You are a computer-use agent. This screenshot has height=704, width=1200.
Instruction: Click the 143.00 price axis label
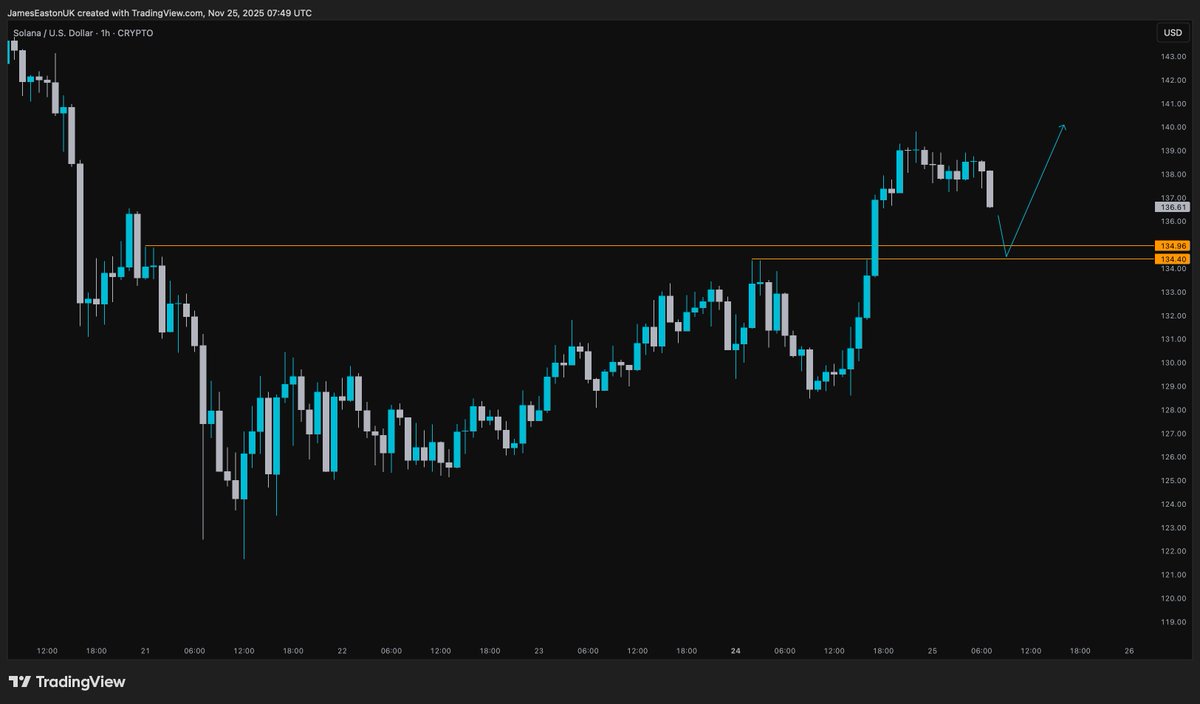click(1172, 56)
